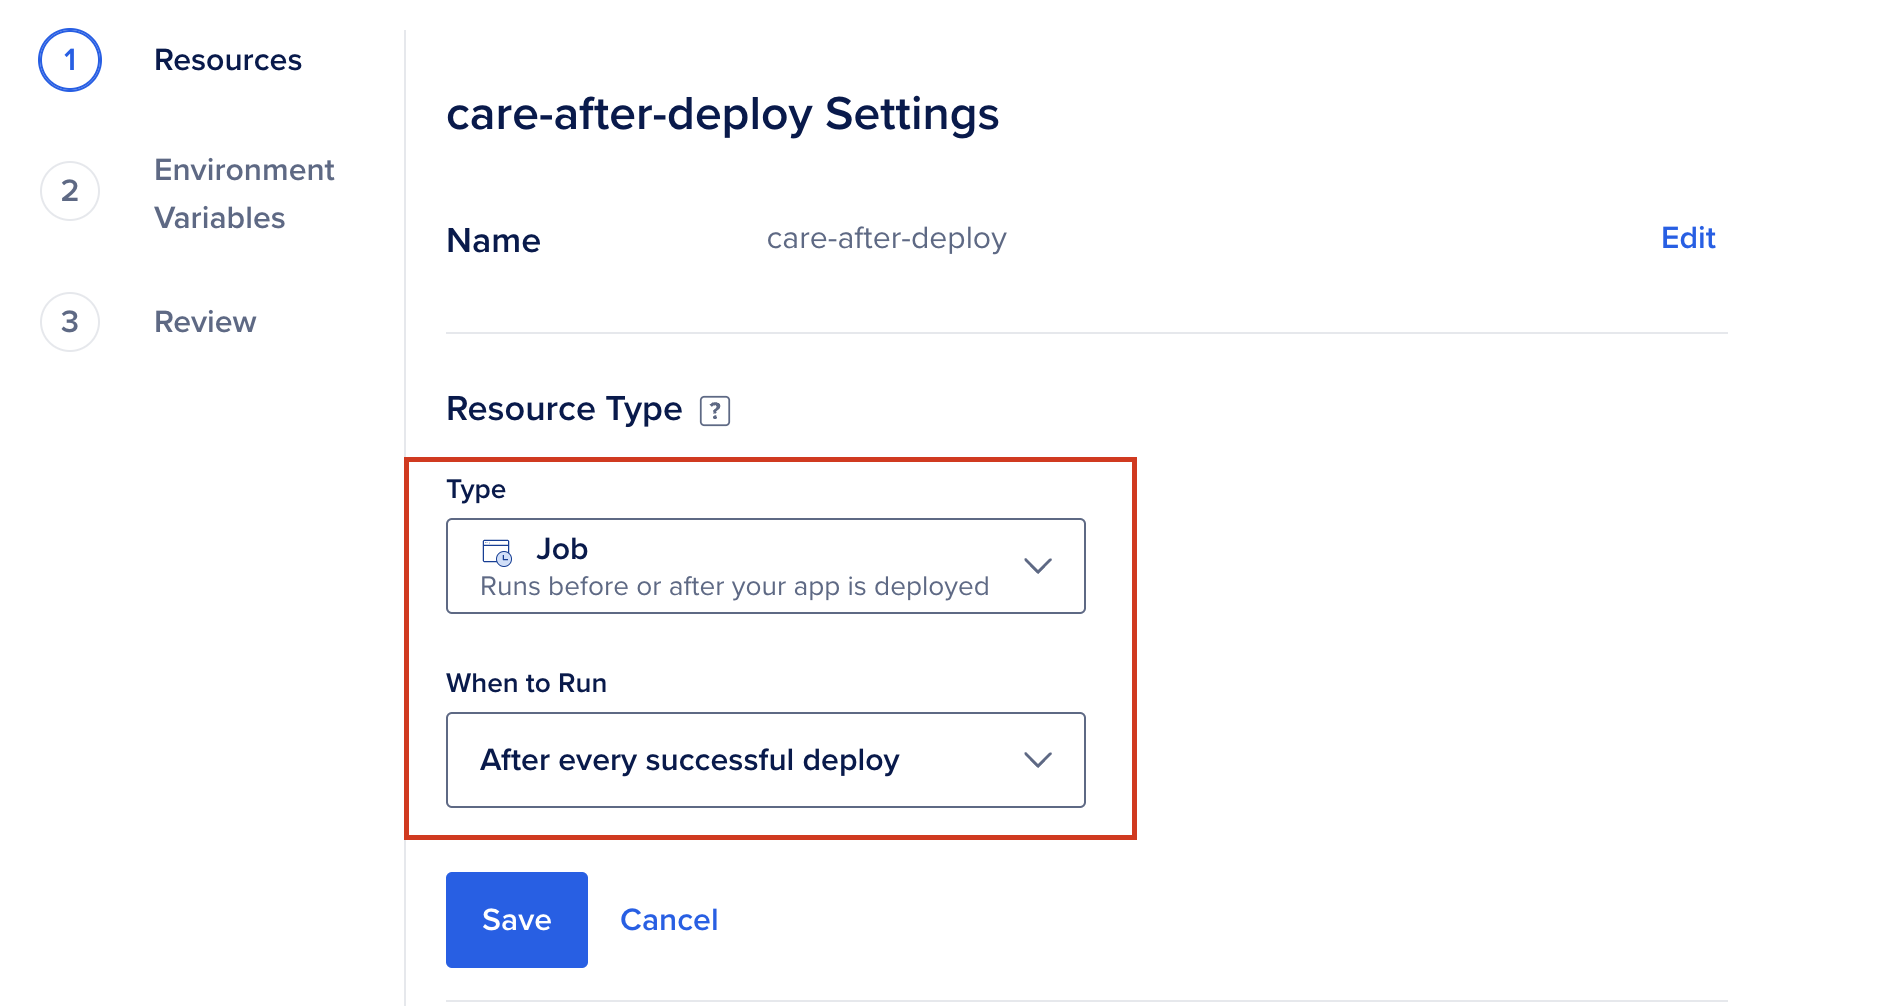Click the Cancel link
Viewport: 1888px width, 1006px height.
tap(669, 920)
